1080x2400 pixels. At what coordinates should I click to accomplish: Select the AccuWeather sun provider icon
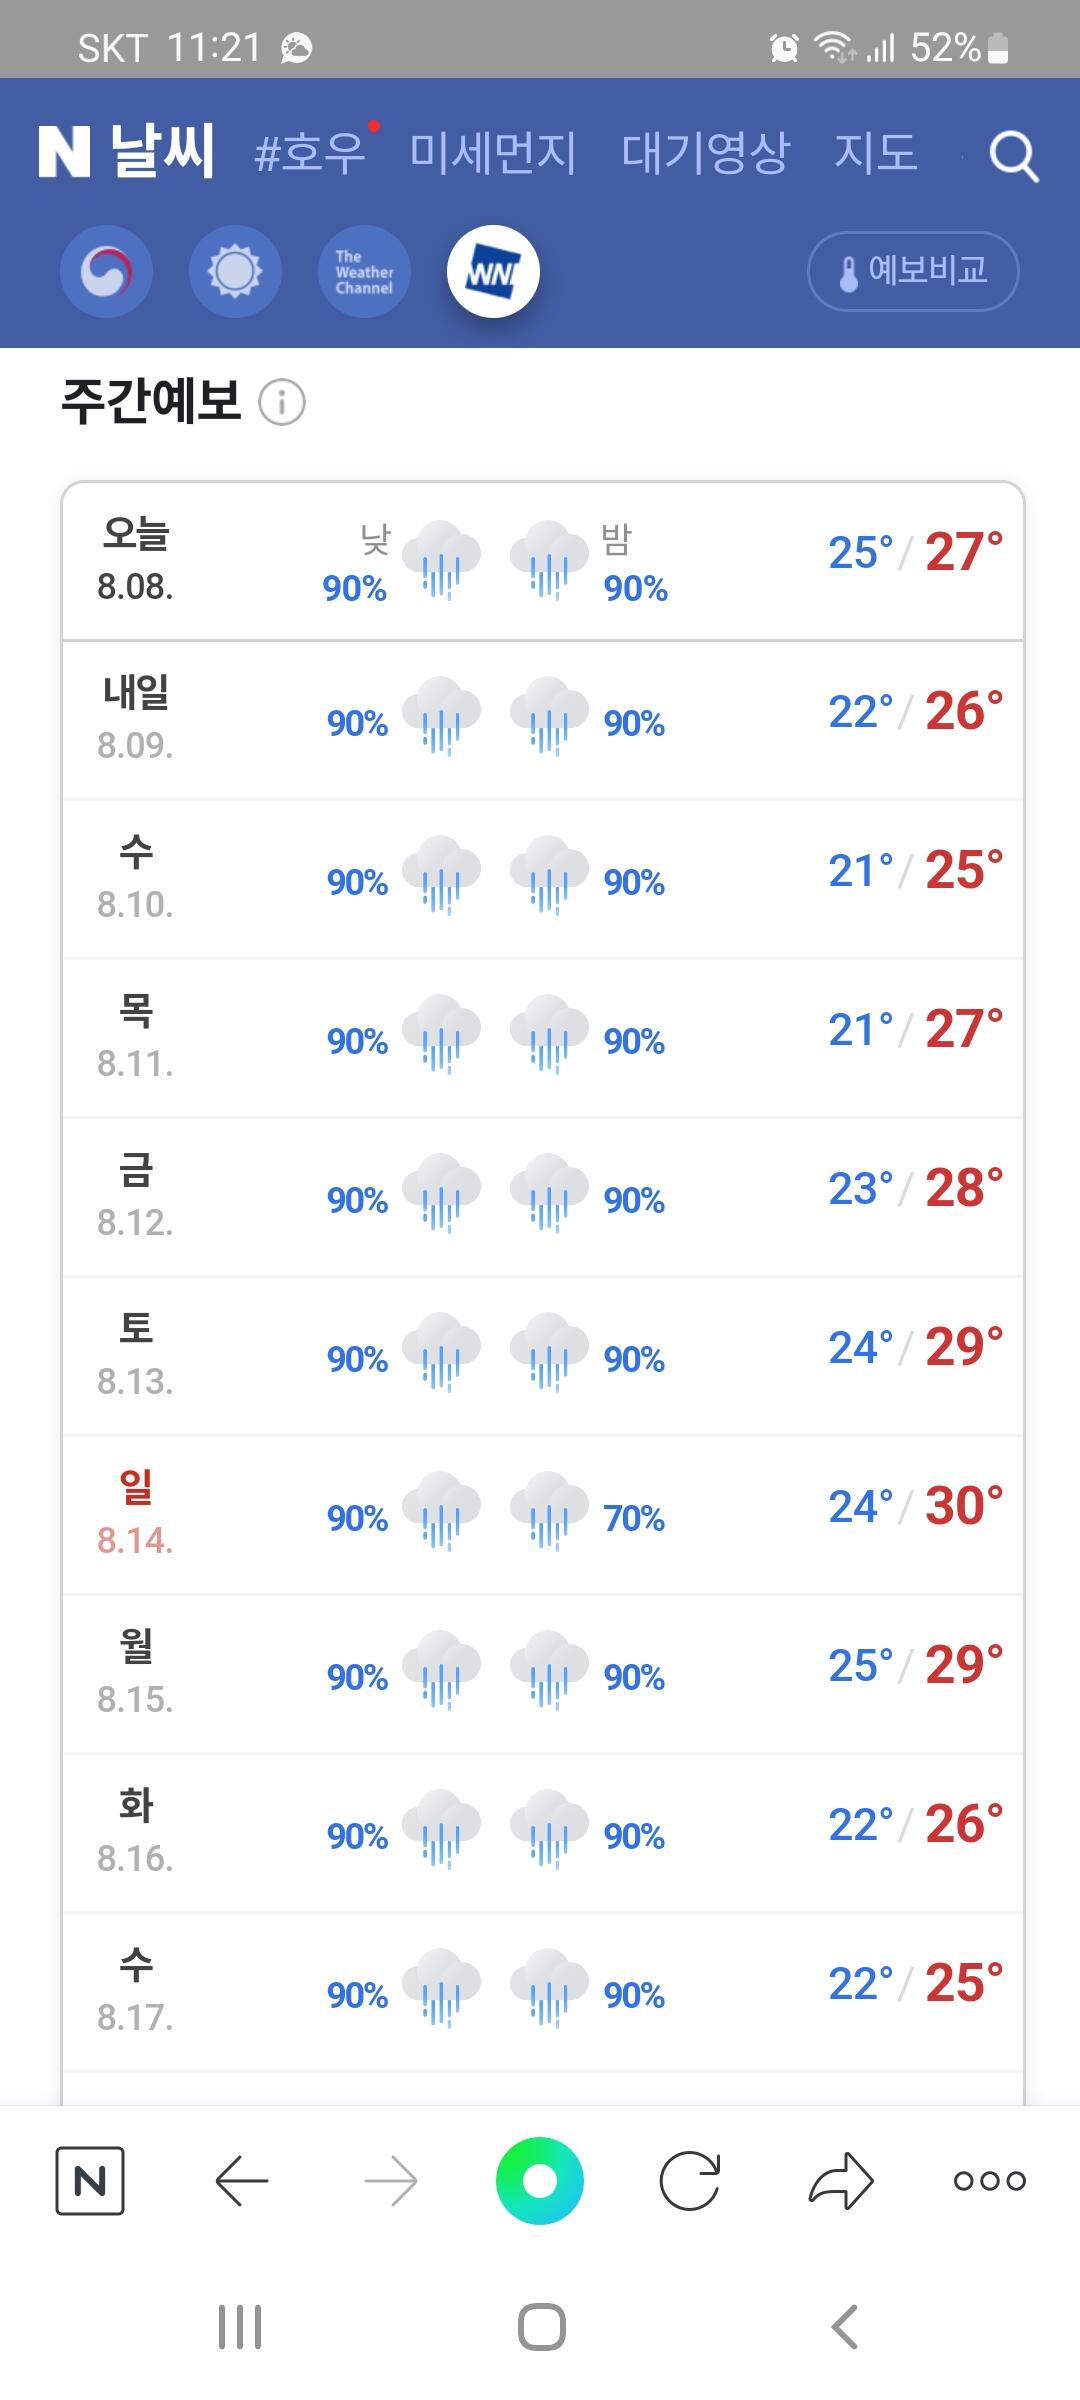click(235, 272)
